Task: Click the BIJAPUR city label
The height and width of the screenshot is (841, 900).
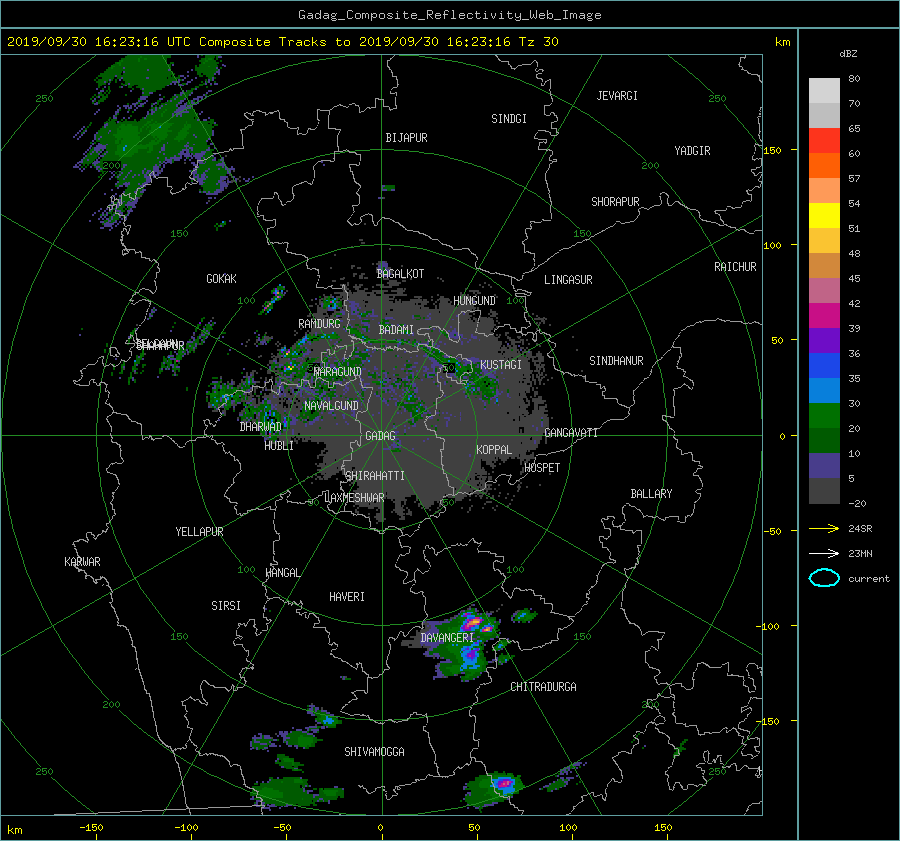Action: coord(406,138)
